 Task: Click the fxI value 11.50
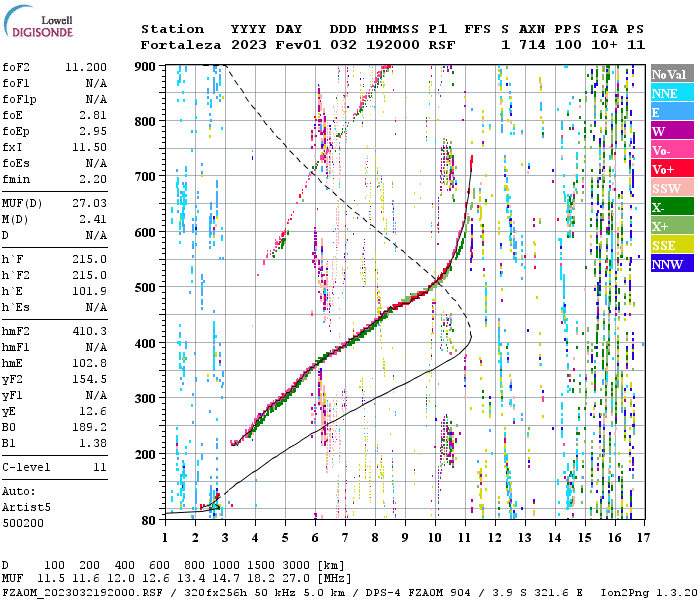(x=89, y=147)
